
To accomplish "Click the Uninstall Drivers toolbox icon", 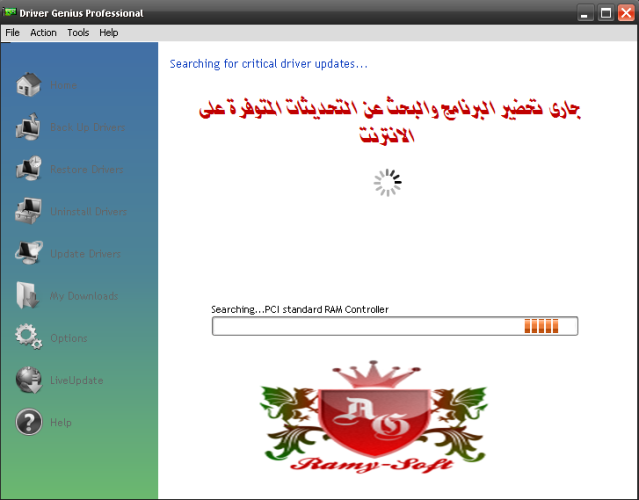I will (x=28, y=211).
